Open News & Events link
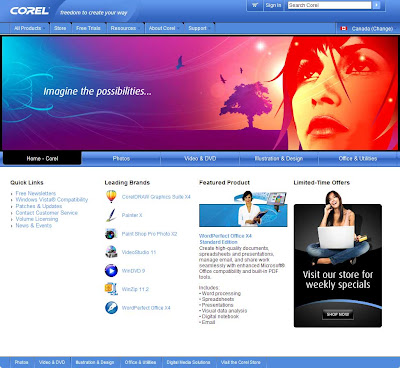The height and width of the screenshot is (368, 400). [34, 225]
